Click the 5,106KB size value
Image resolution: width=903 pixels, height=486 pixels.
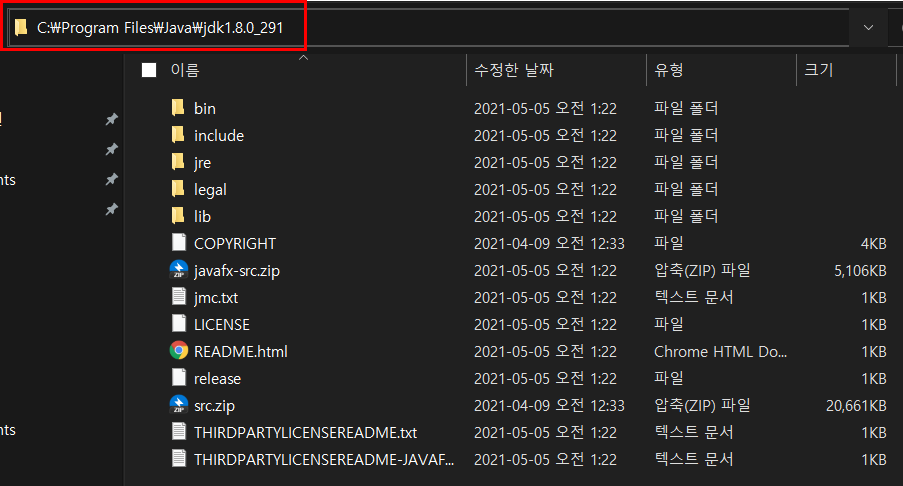pyautogui.click(x=860, y=271)
